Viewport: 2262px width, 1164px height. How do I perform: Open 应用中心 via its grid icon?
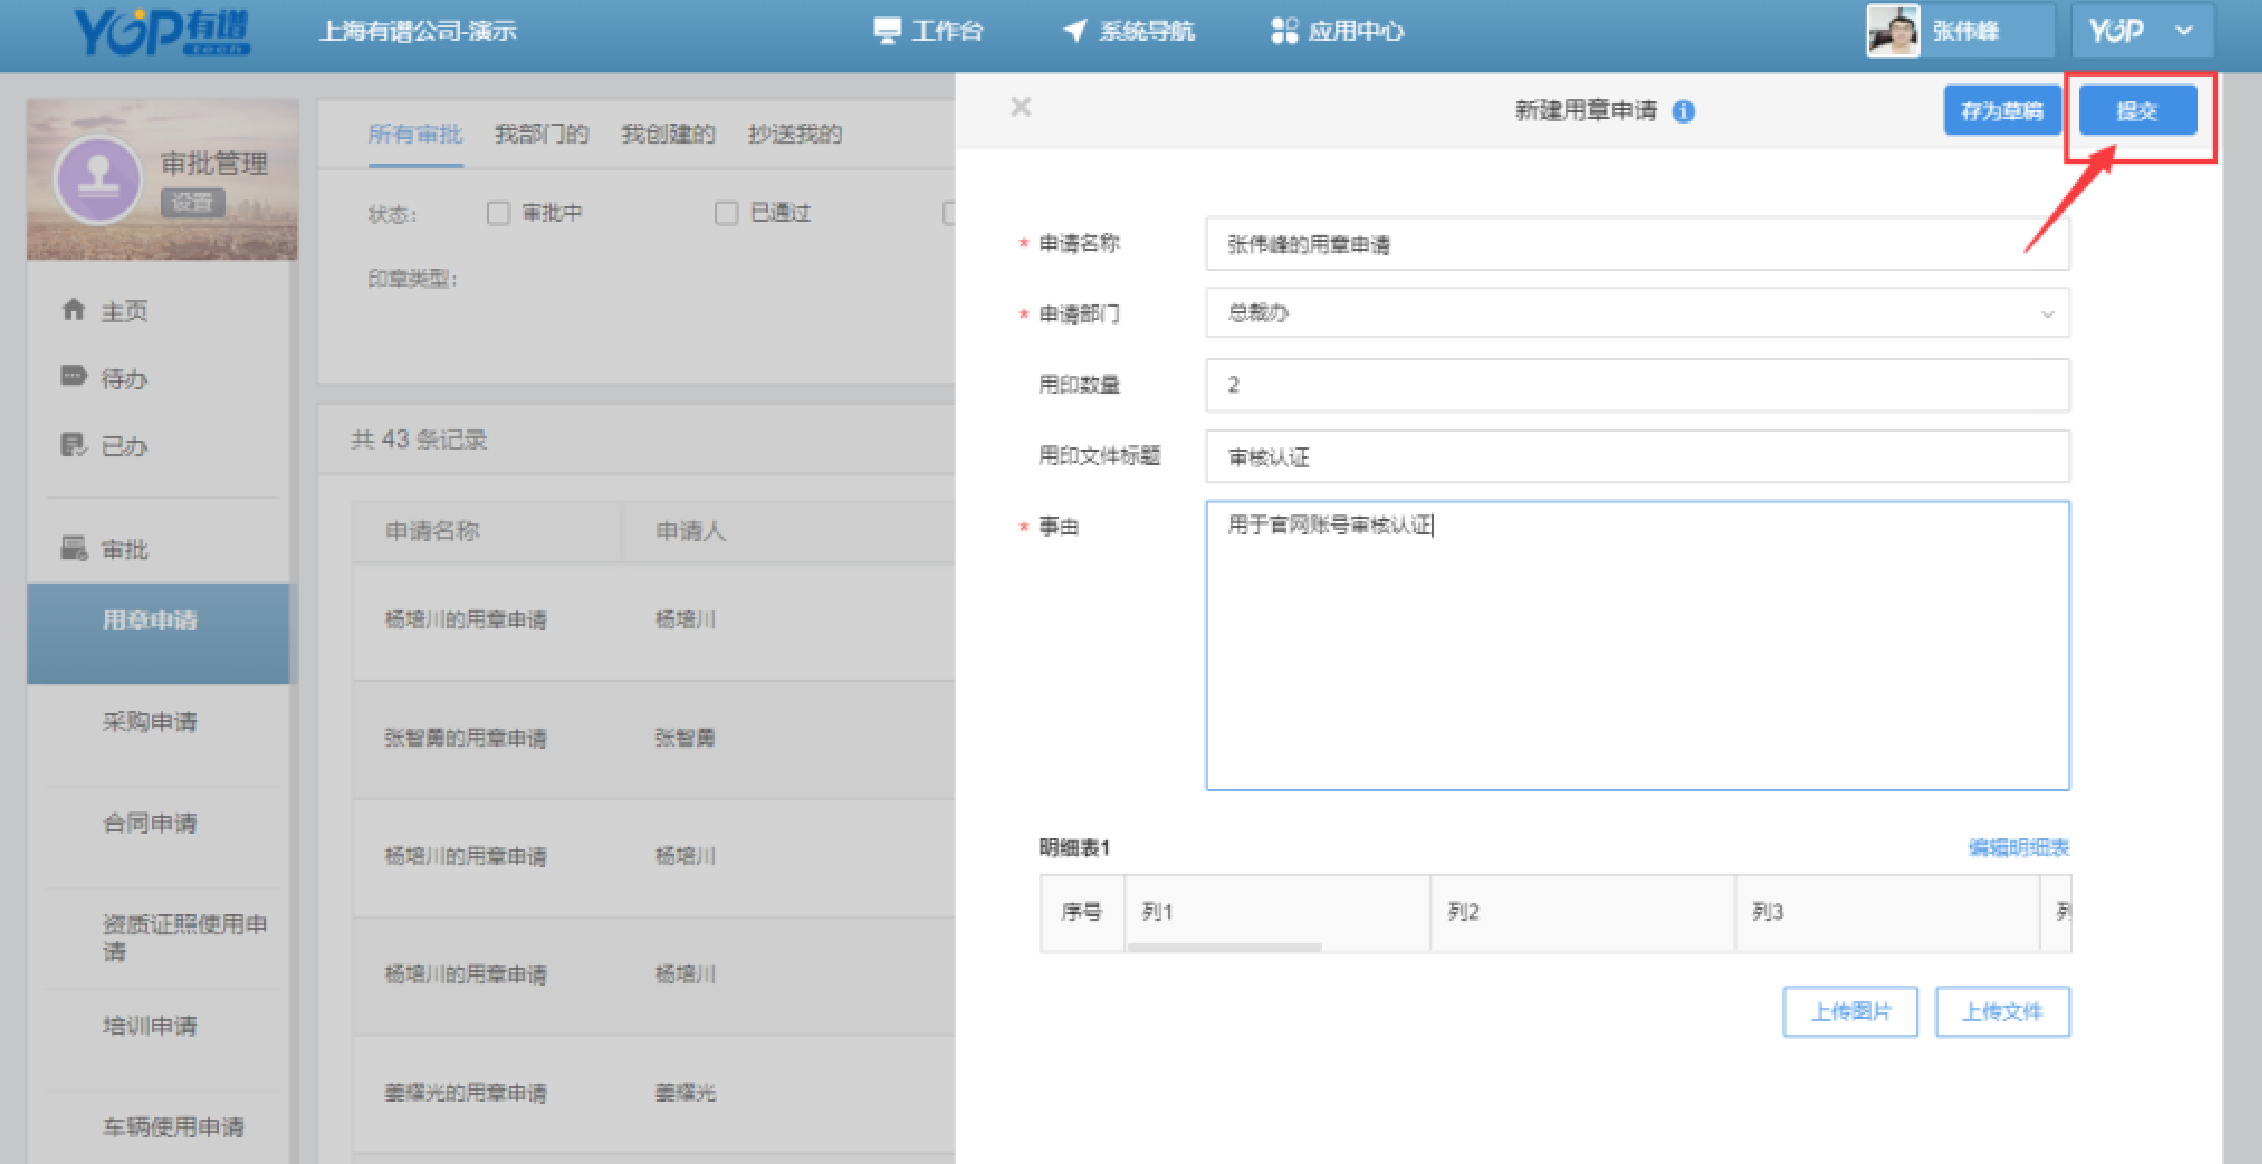1284,30
